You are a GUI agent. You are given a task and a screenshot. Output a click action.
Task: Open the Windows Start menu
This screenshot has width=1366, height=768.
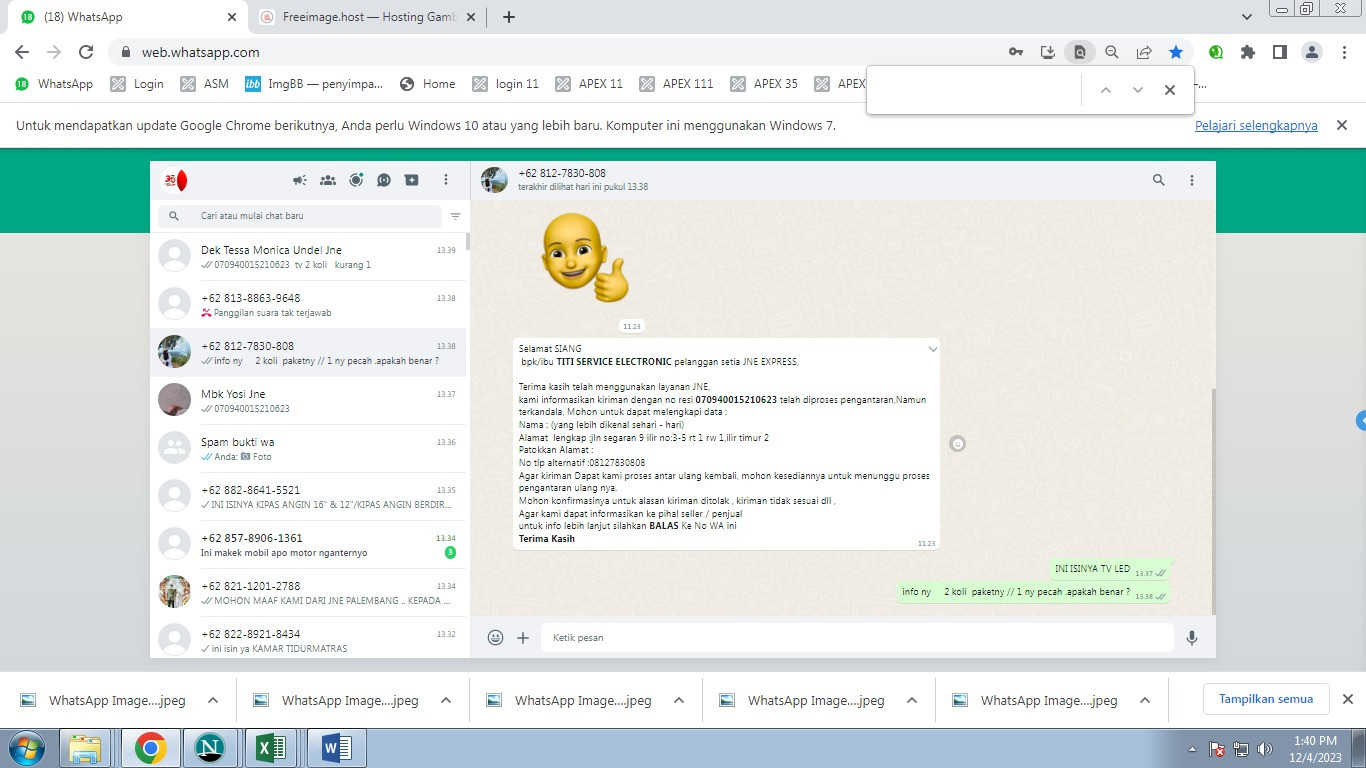click(28, 748)
